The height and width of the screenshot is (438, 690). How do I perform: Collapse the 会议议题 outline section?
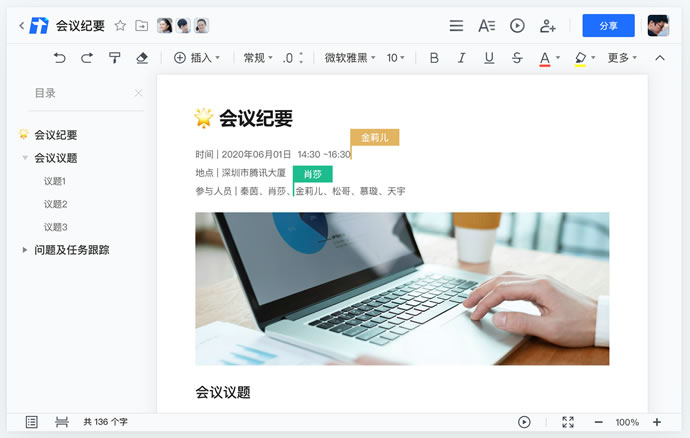tap(25, 158)
